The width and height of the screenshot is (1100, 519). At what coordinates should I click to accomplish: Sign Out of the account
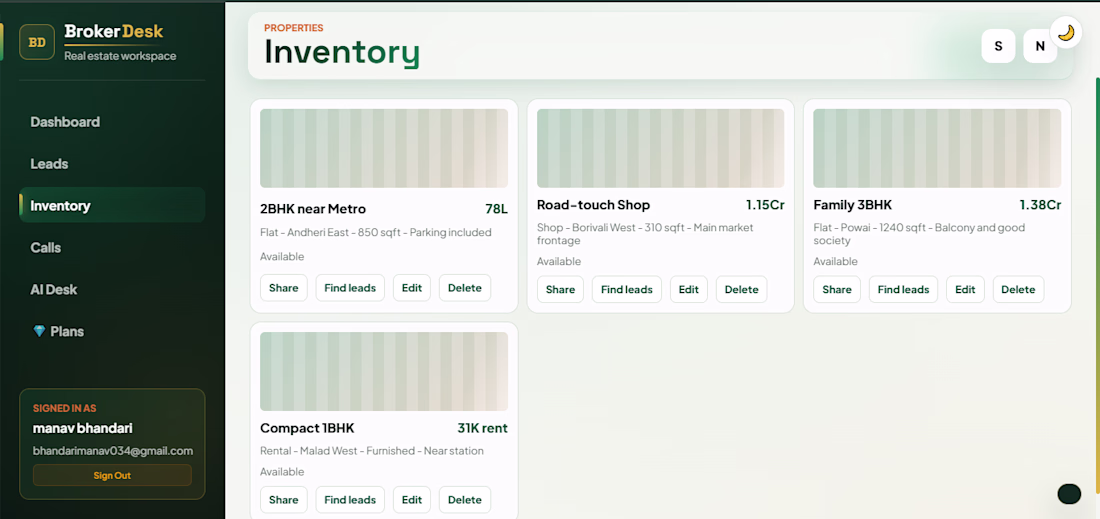click(112, 475)
